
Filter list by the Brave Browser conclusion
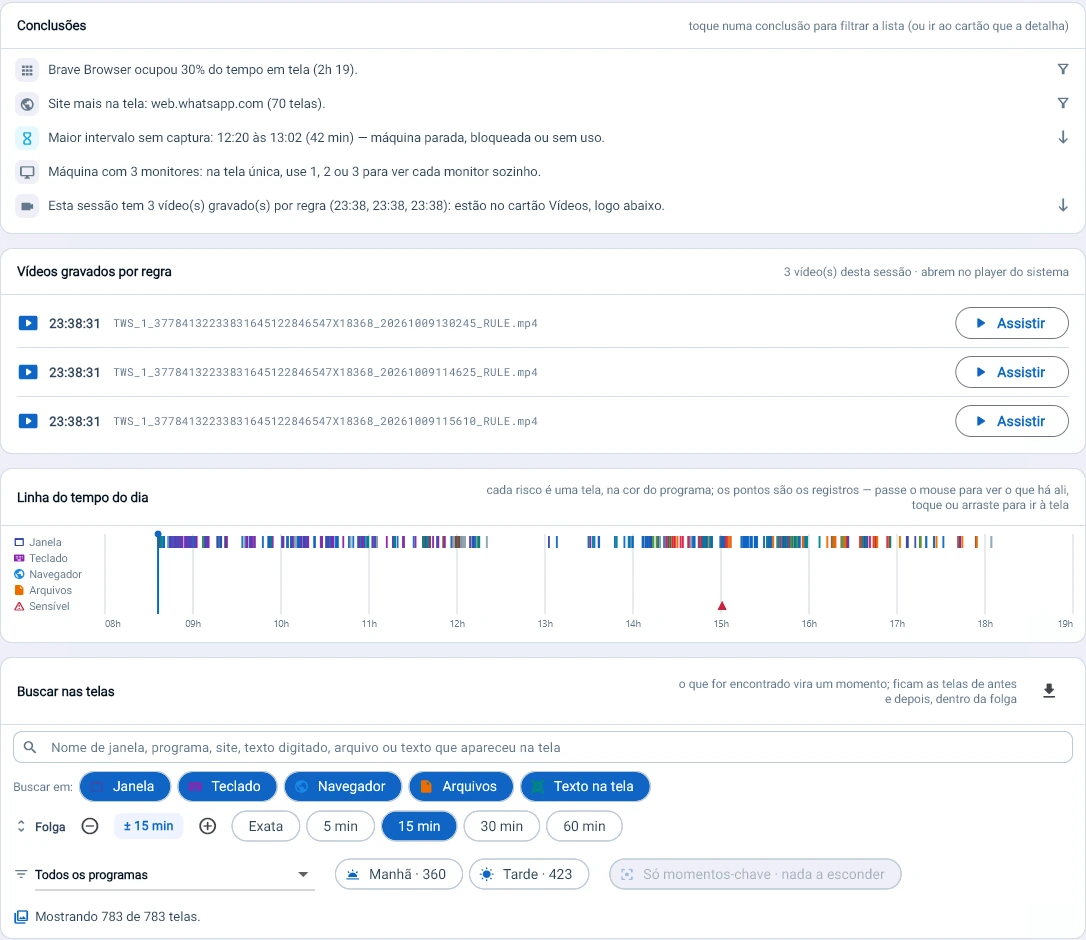tap(1062, 69)
